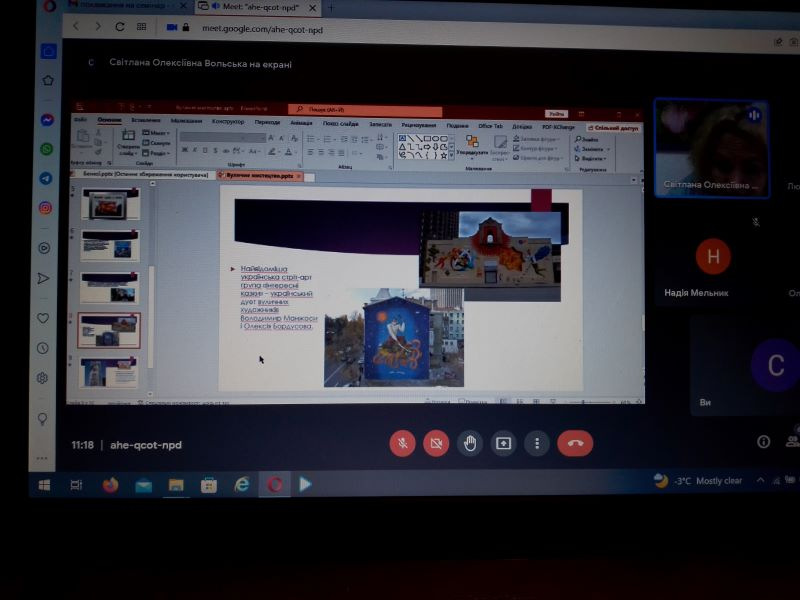Open WhatsApp in the Opera sidebar
This screenshot has height=600, width=800.
coord(46,149)
